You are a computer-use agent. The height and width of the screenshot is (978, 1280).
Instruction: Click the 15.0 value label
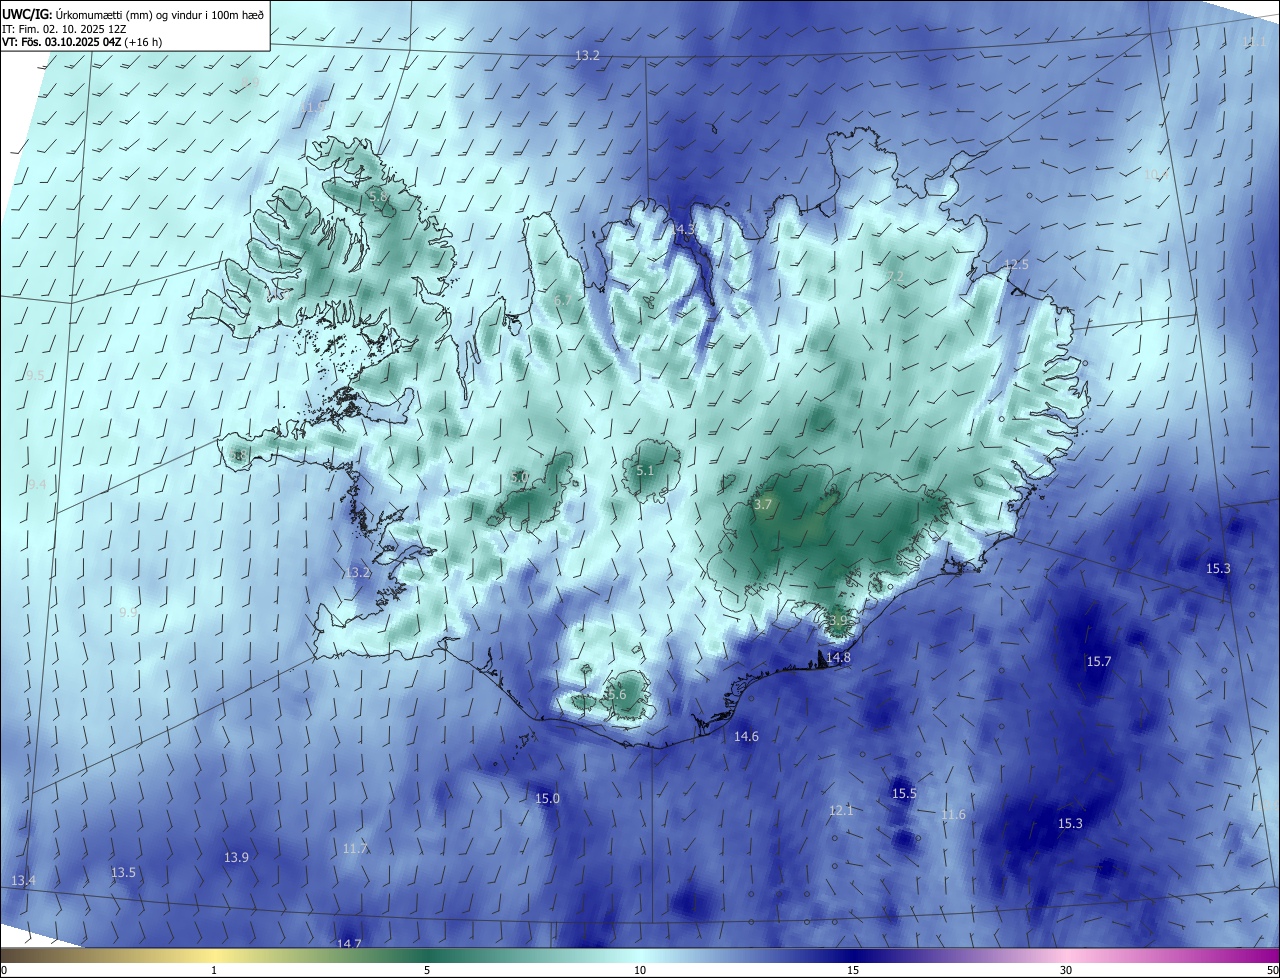coord(548,799)
